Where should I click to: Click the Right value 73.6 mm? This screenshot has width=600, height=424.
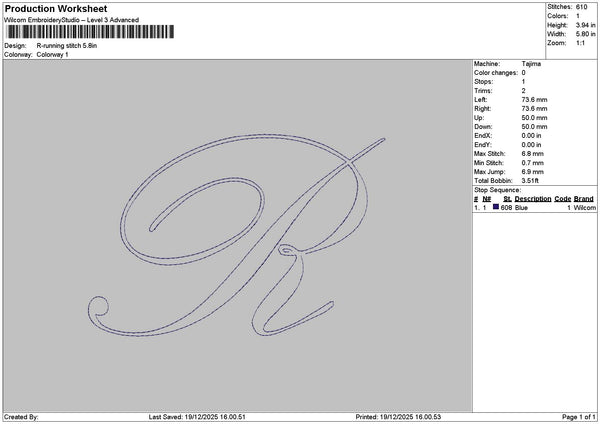(534, 109)
